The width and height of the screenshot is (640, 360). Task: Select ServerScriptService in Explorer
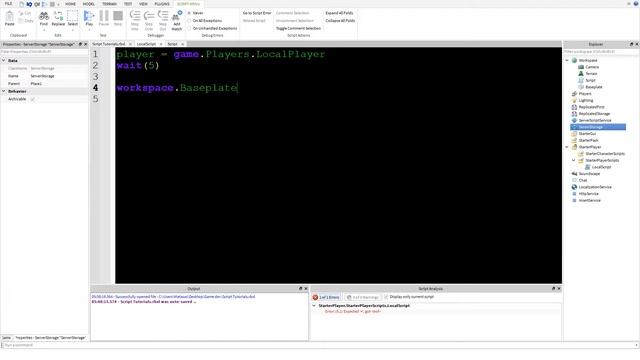[595, 120]
